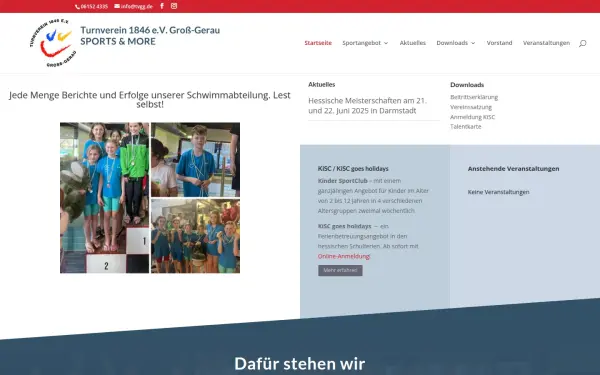600x375 pixels.
Task: Open the Schwimmabteilung Berichte headline
Action: tap(150, 99)
